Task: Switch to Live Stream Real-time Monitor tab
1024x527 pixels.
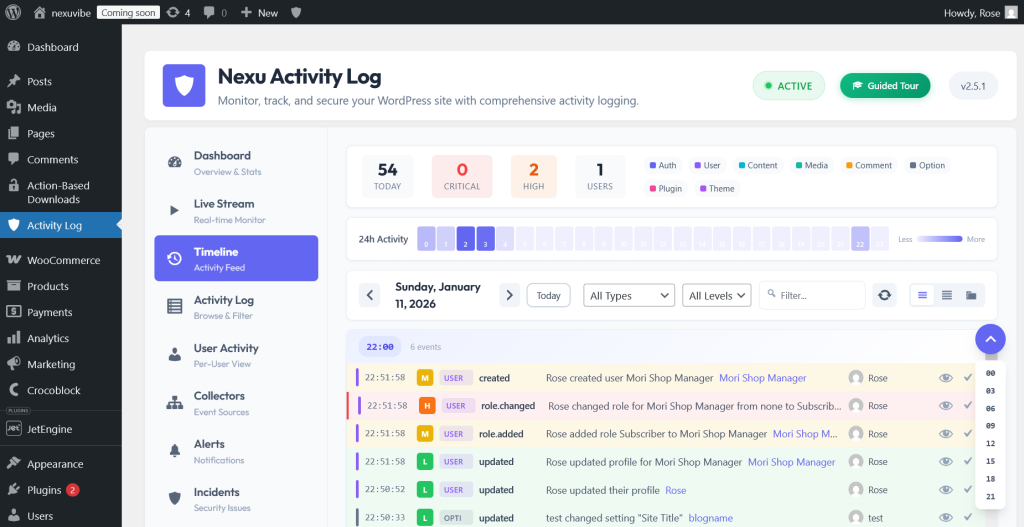Action: pyautogui.click(x=236, y=211)
